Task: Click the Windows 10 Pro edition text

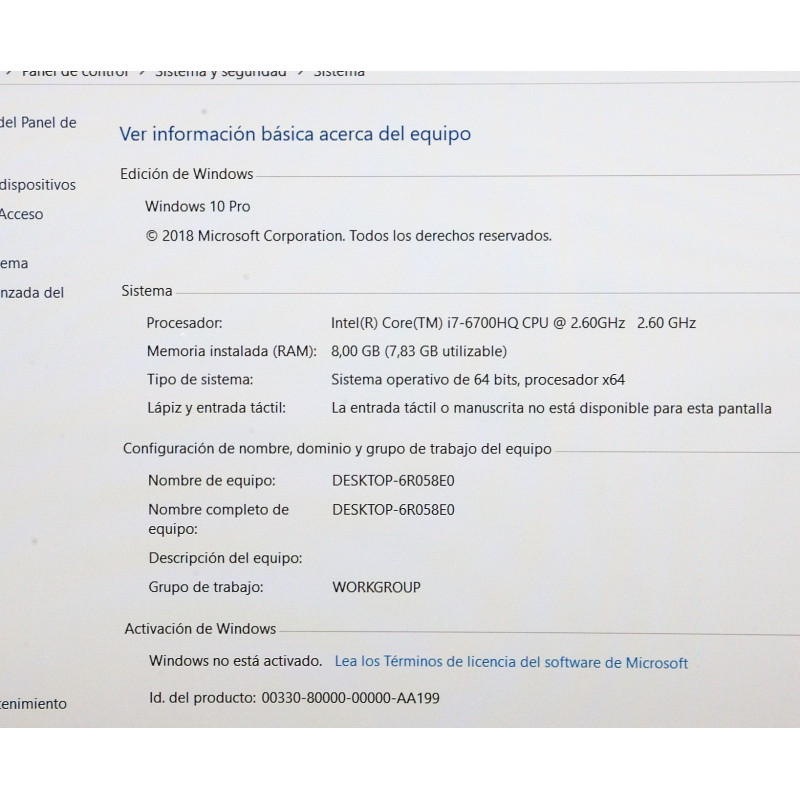Action: click(198, 207)
